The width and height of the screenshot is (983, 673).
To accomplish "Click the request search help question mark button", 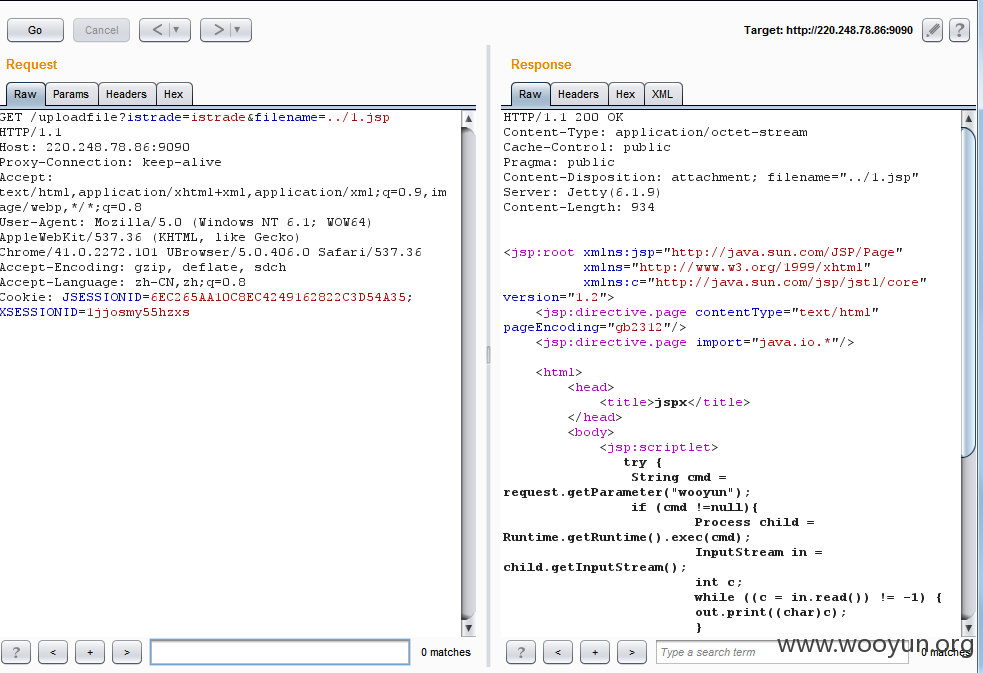I will tap(16, 652).
